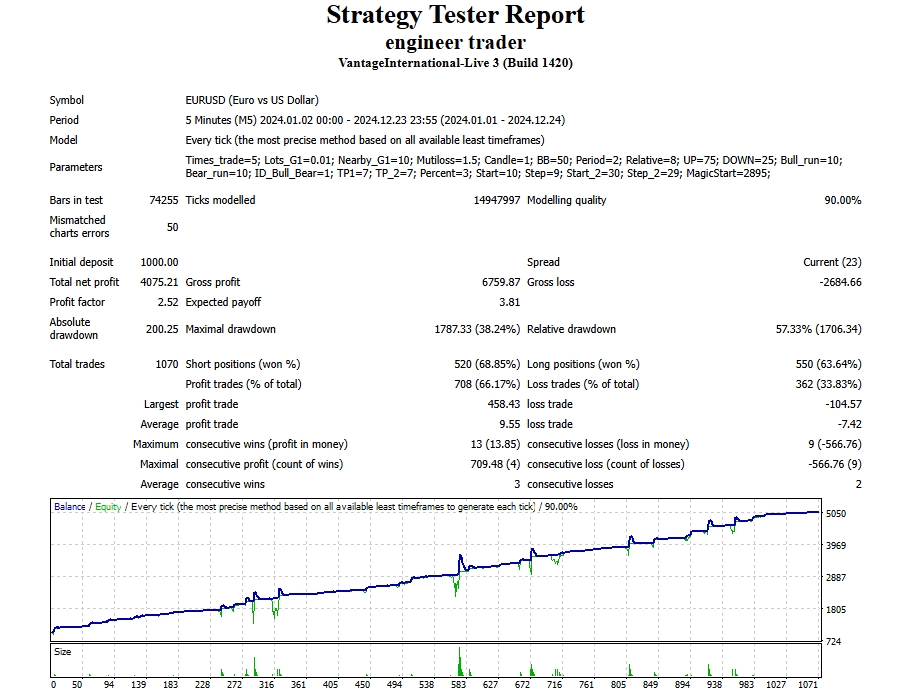Image resolution: width=897 pixels, height=698 pixels.
Task: Select the "724" balance axis label
Action: point(834,641)
